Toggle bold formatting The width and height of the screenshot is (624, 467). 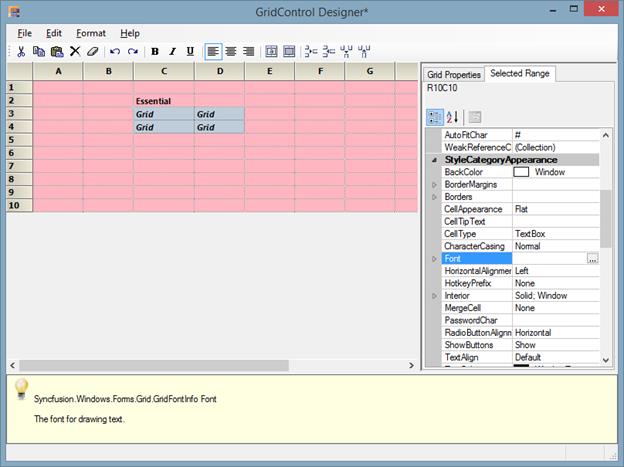(155, 51)
